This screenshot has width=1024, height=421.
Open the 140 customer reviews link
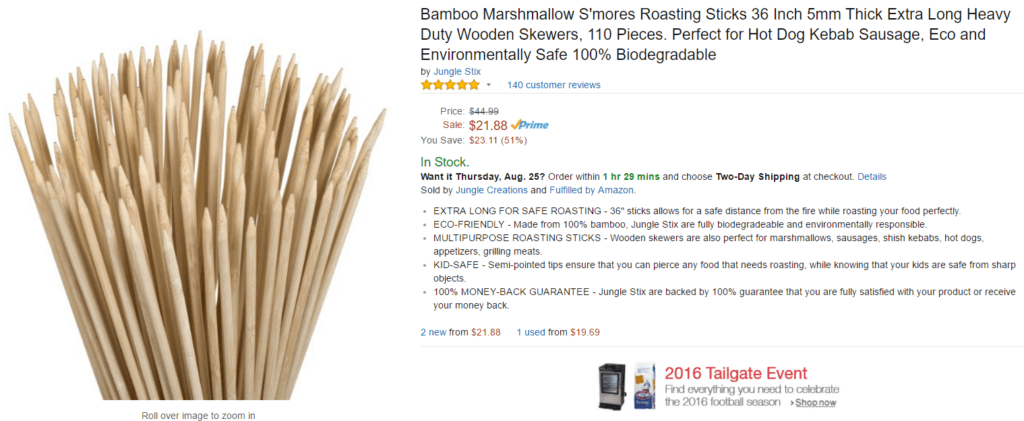554,85
